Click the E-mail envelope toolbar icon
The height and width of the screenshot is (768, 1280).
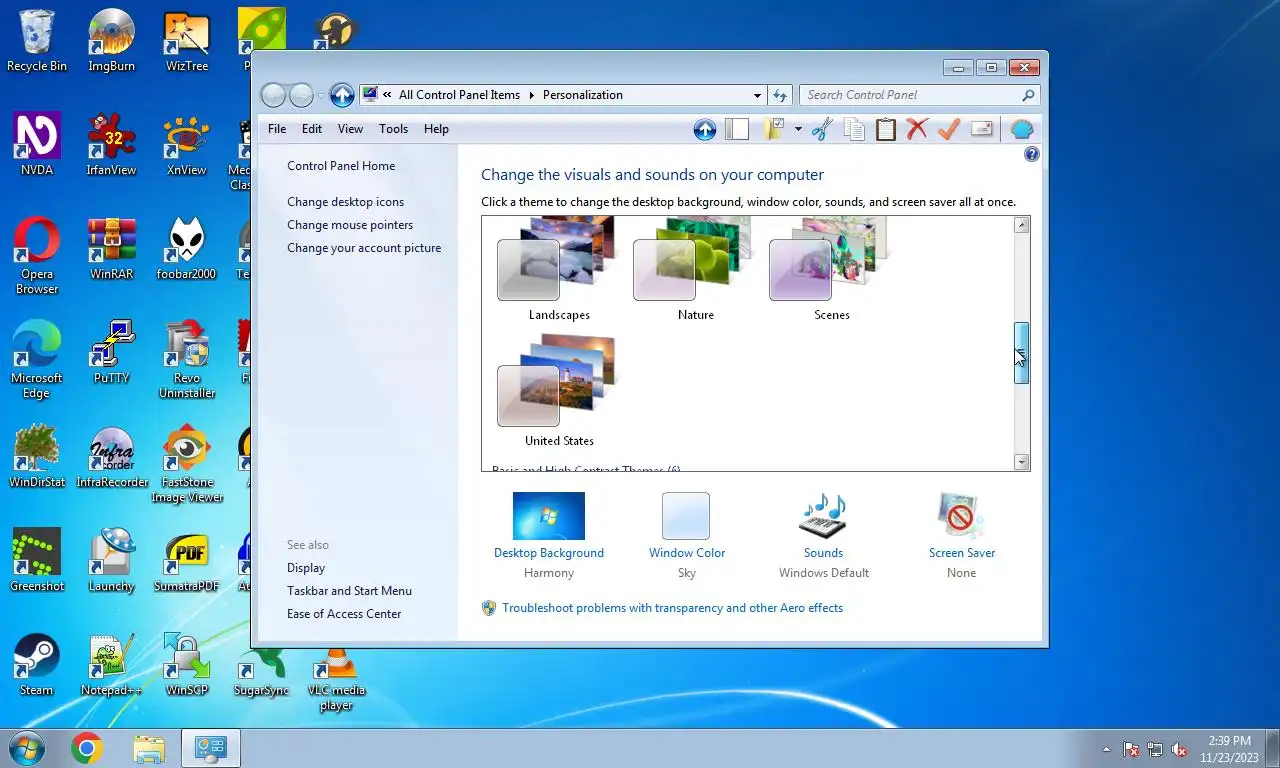[981, 129]
